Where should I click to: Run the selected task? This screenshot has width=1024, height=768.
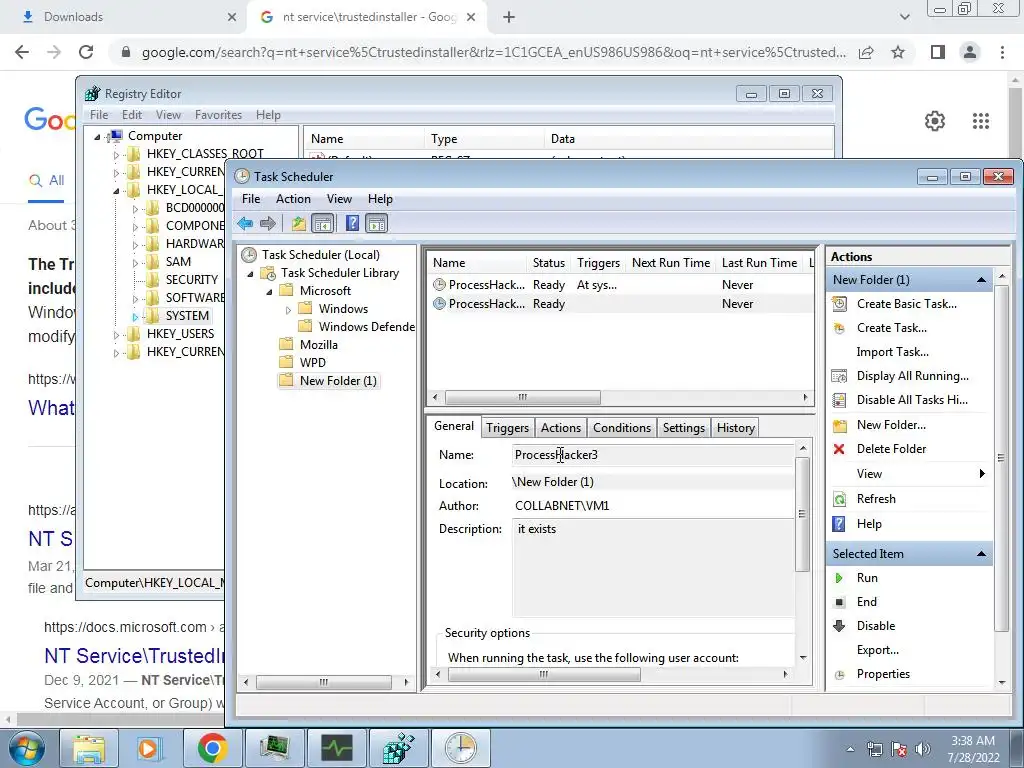click(867, 578)
